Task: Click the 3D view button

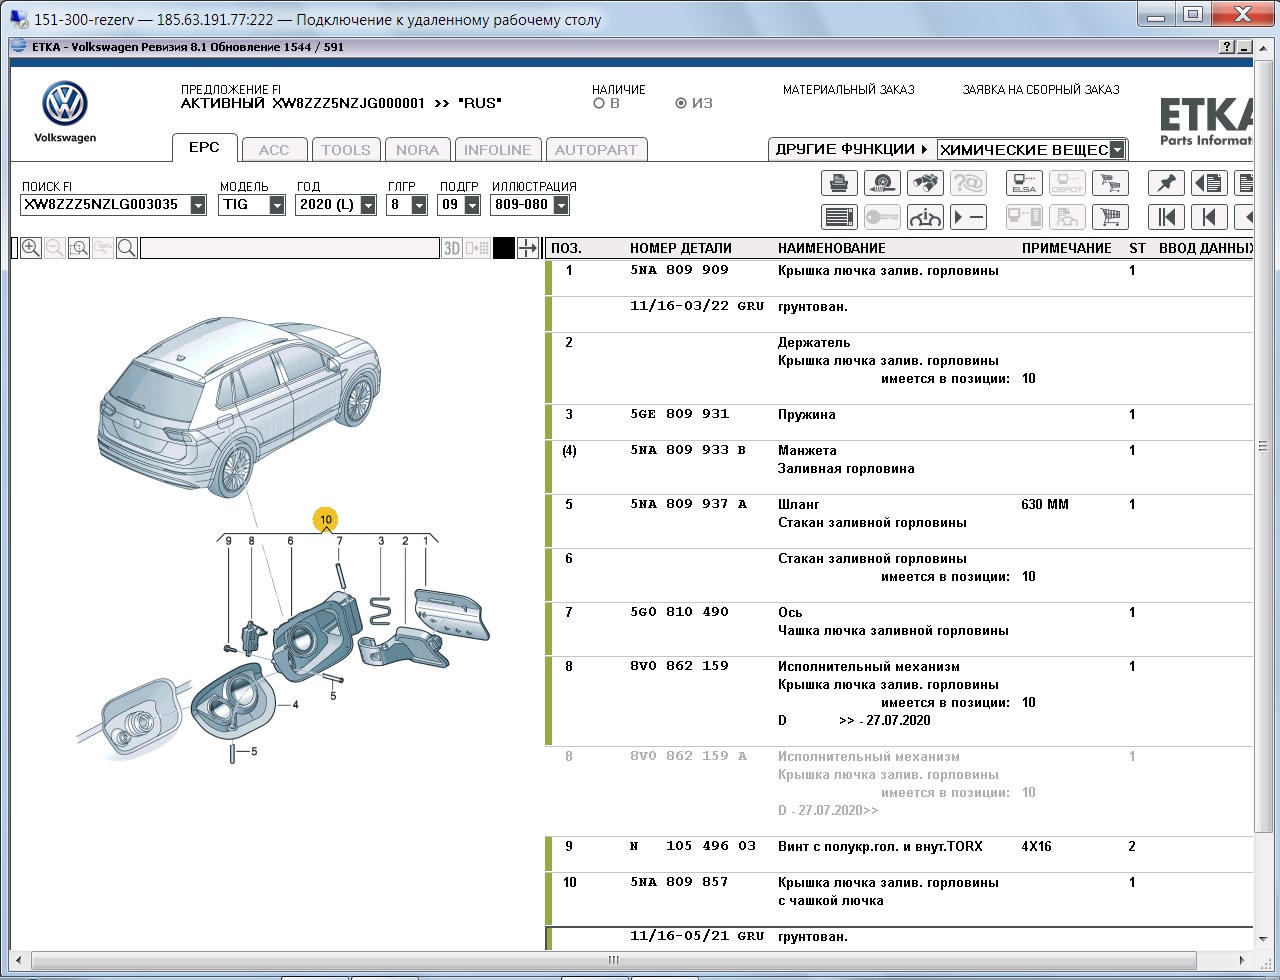Action: pyautogui.click(x=452, y=248)
